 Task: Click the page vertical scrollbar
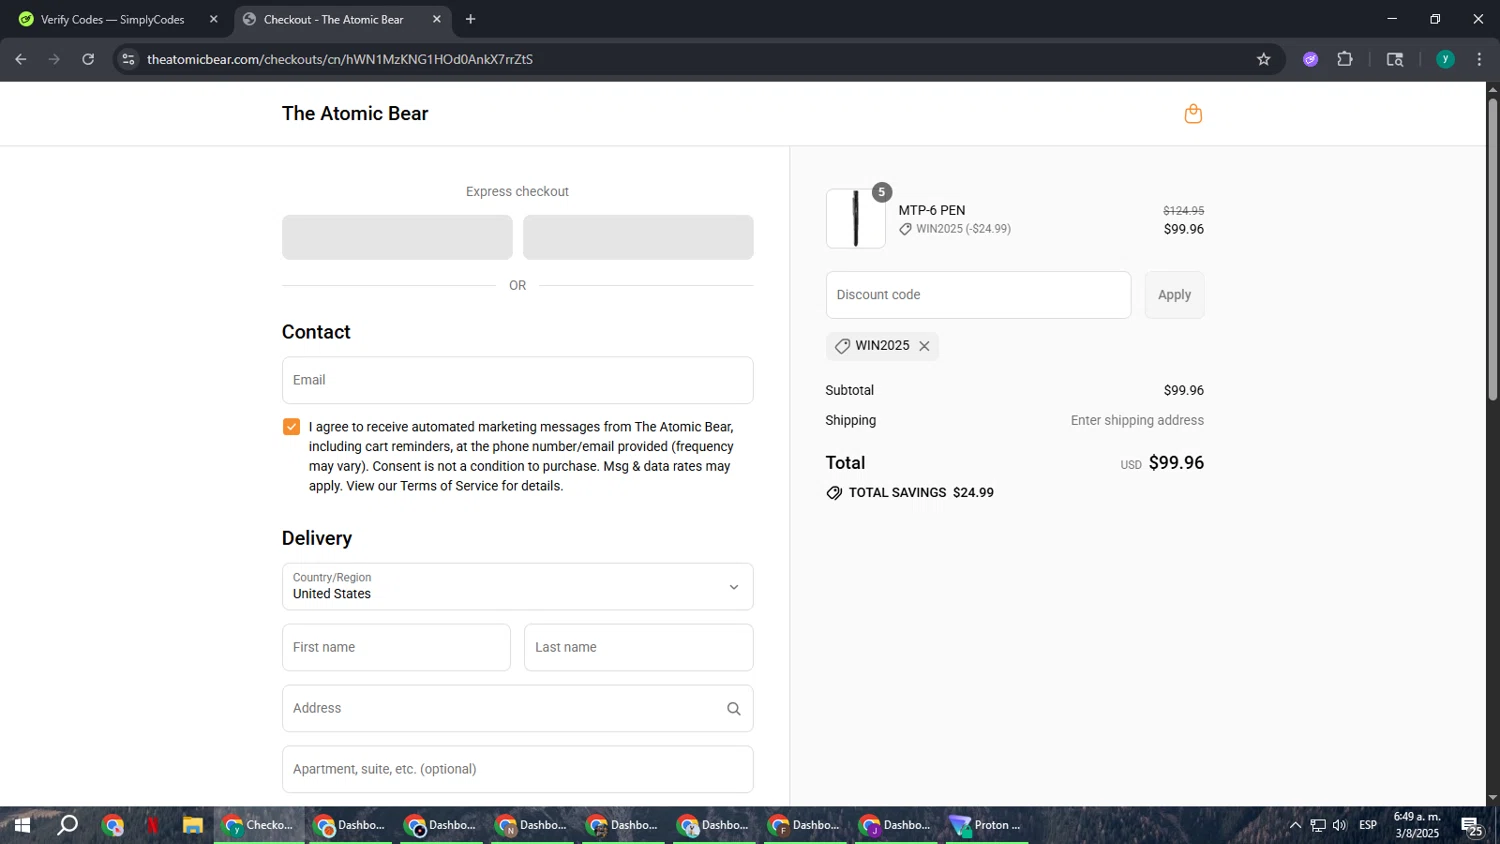coord(1493,250)
